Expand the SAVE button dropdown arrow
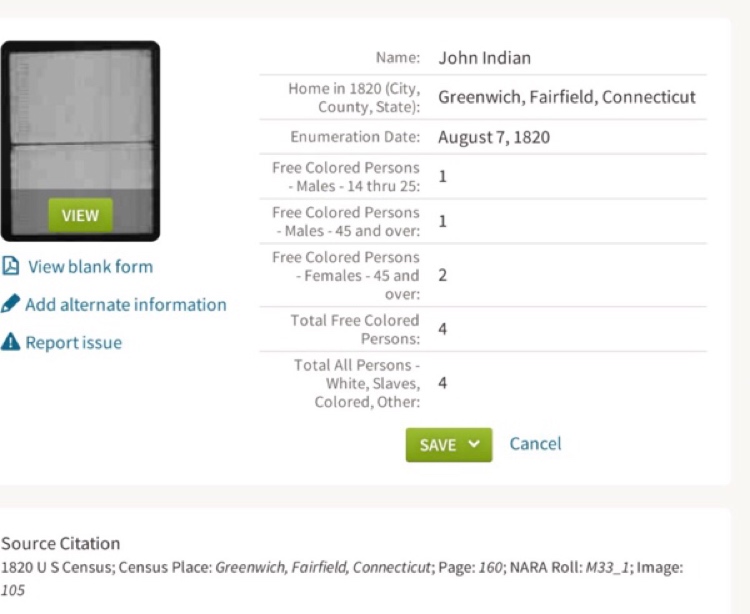Viewport: 750px width, 614px height. click(474, 444)
